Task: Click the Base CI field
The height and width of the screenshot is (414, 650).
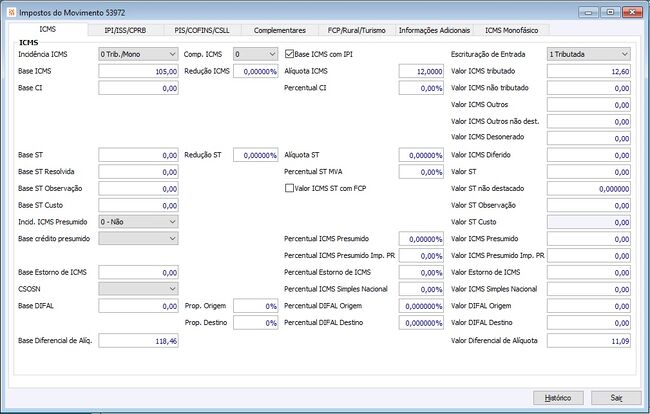Action: click(138, 88)
